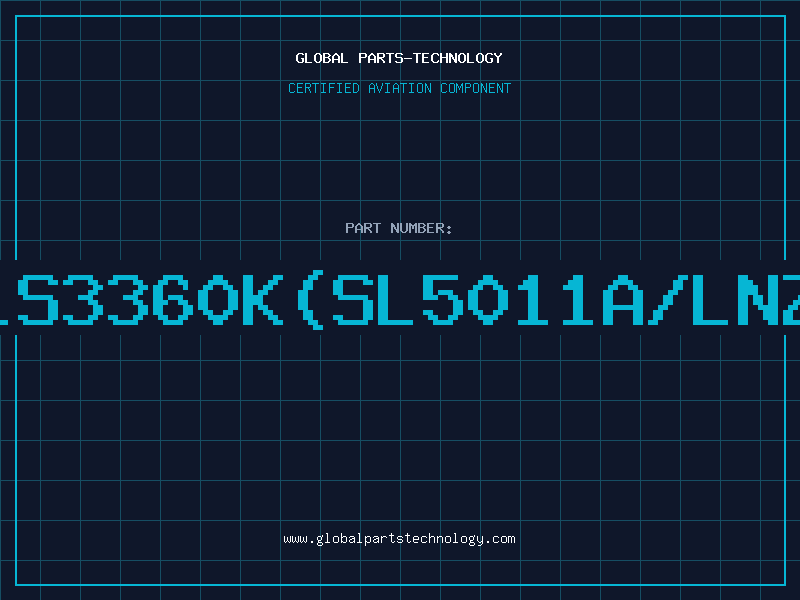Screen dimensions: 800x600
Task: Open the www.globalpartstechnology.com link
Action: click(x=399, y=539)
